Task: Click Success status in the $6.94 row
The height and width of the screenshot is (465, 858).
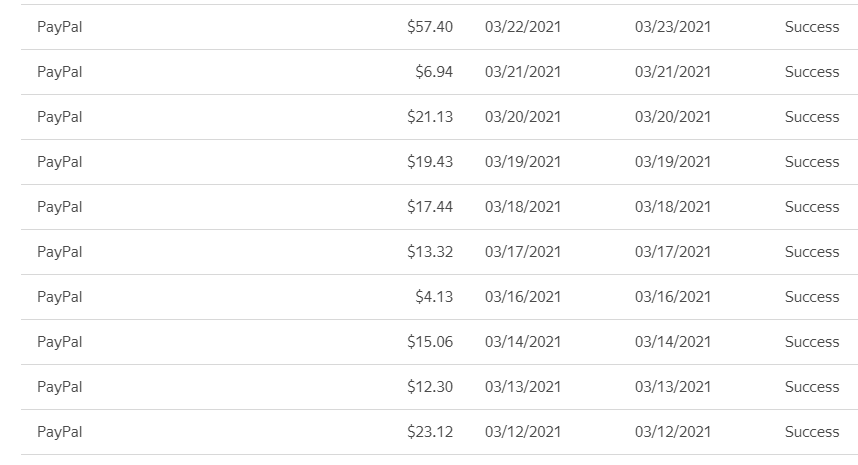Action: point(811,72)
